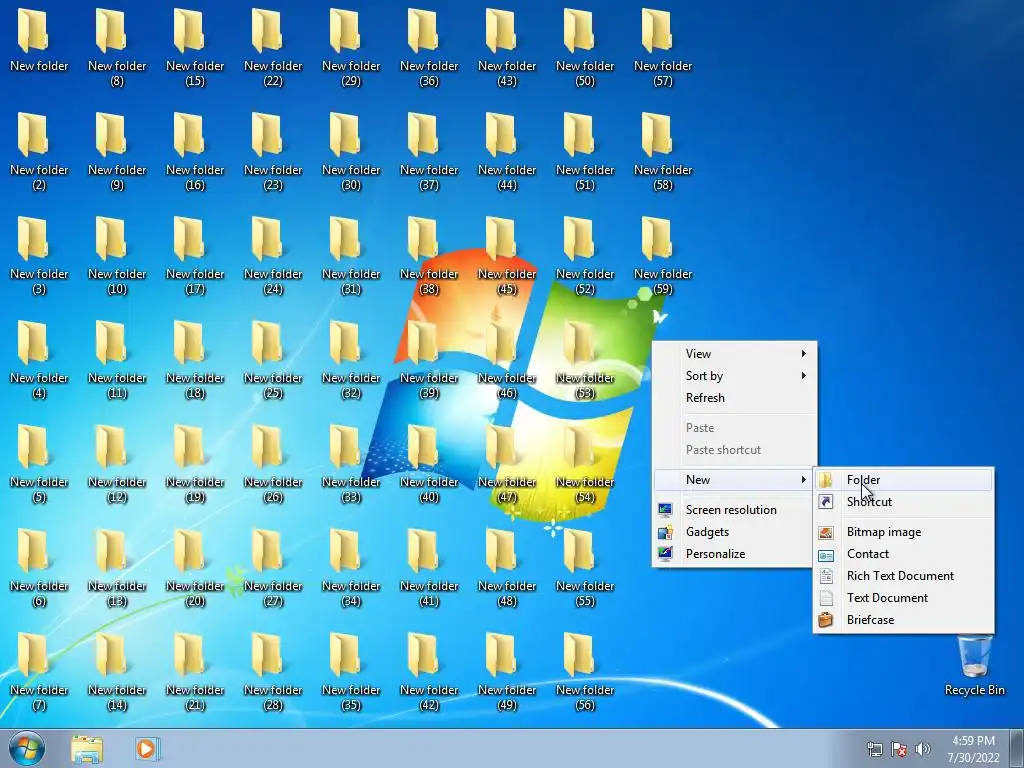This screenshot has height=768, width=1024.
Task: Open the View submenu in context menu
Action: point(735,353)
